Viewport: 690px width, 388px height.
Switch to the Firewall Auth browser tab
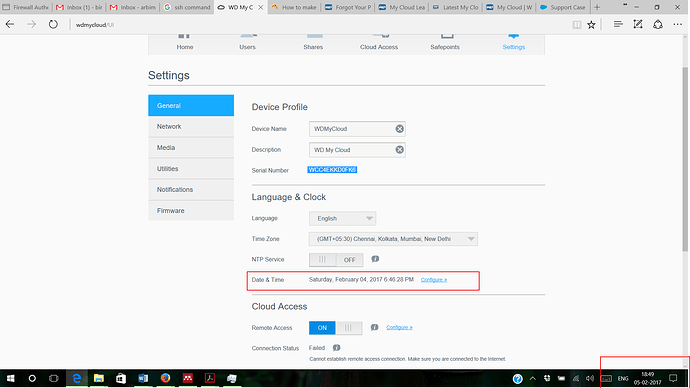click(26, 7)
